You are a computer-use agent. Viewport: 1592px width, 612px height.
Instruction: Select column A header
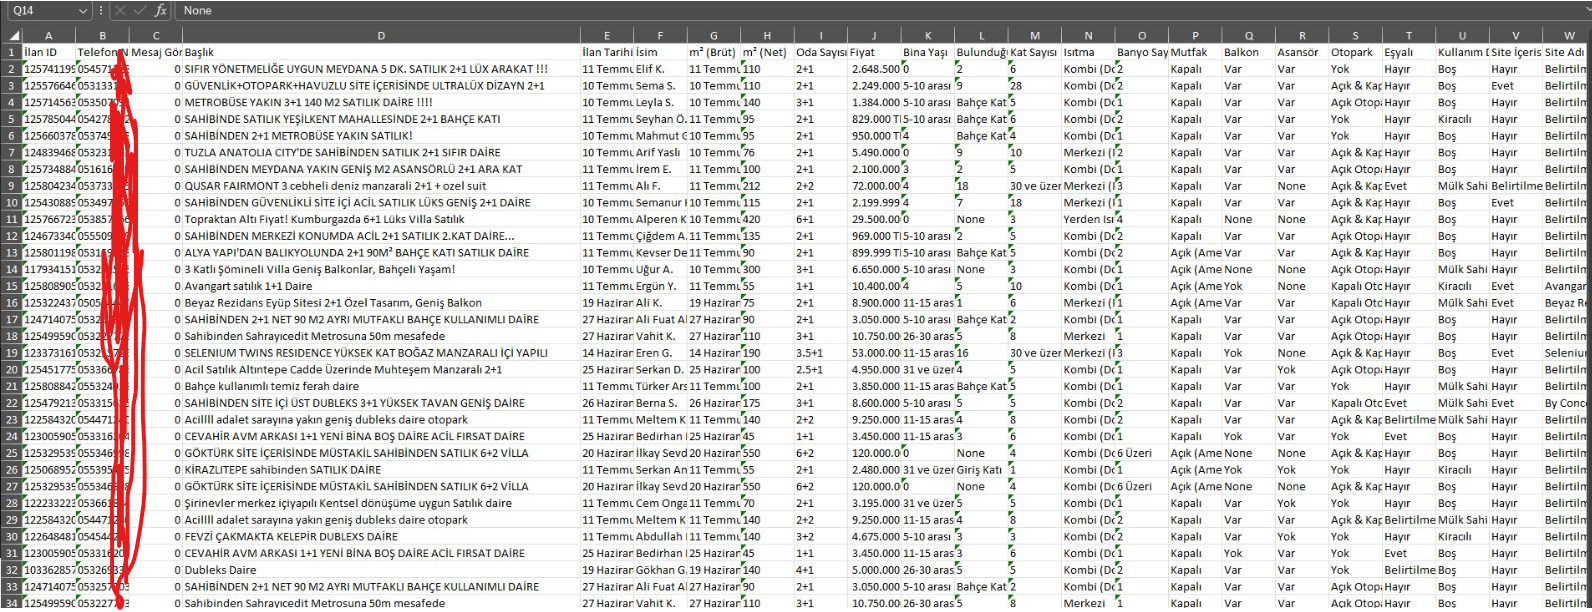pos(50,36)
